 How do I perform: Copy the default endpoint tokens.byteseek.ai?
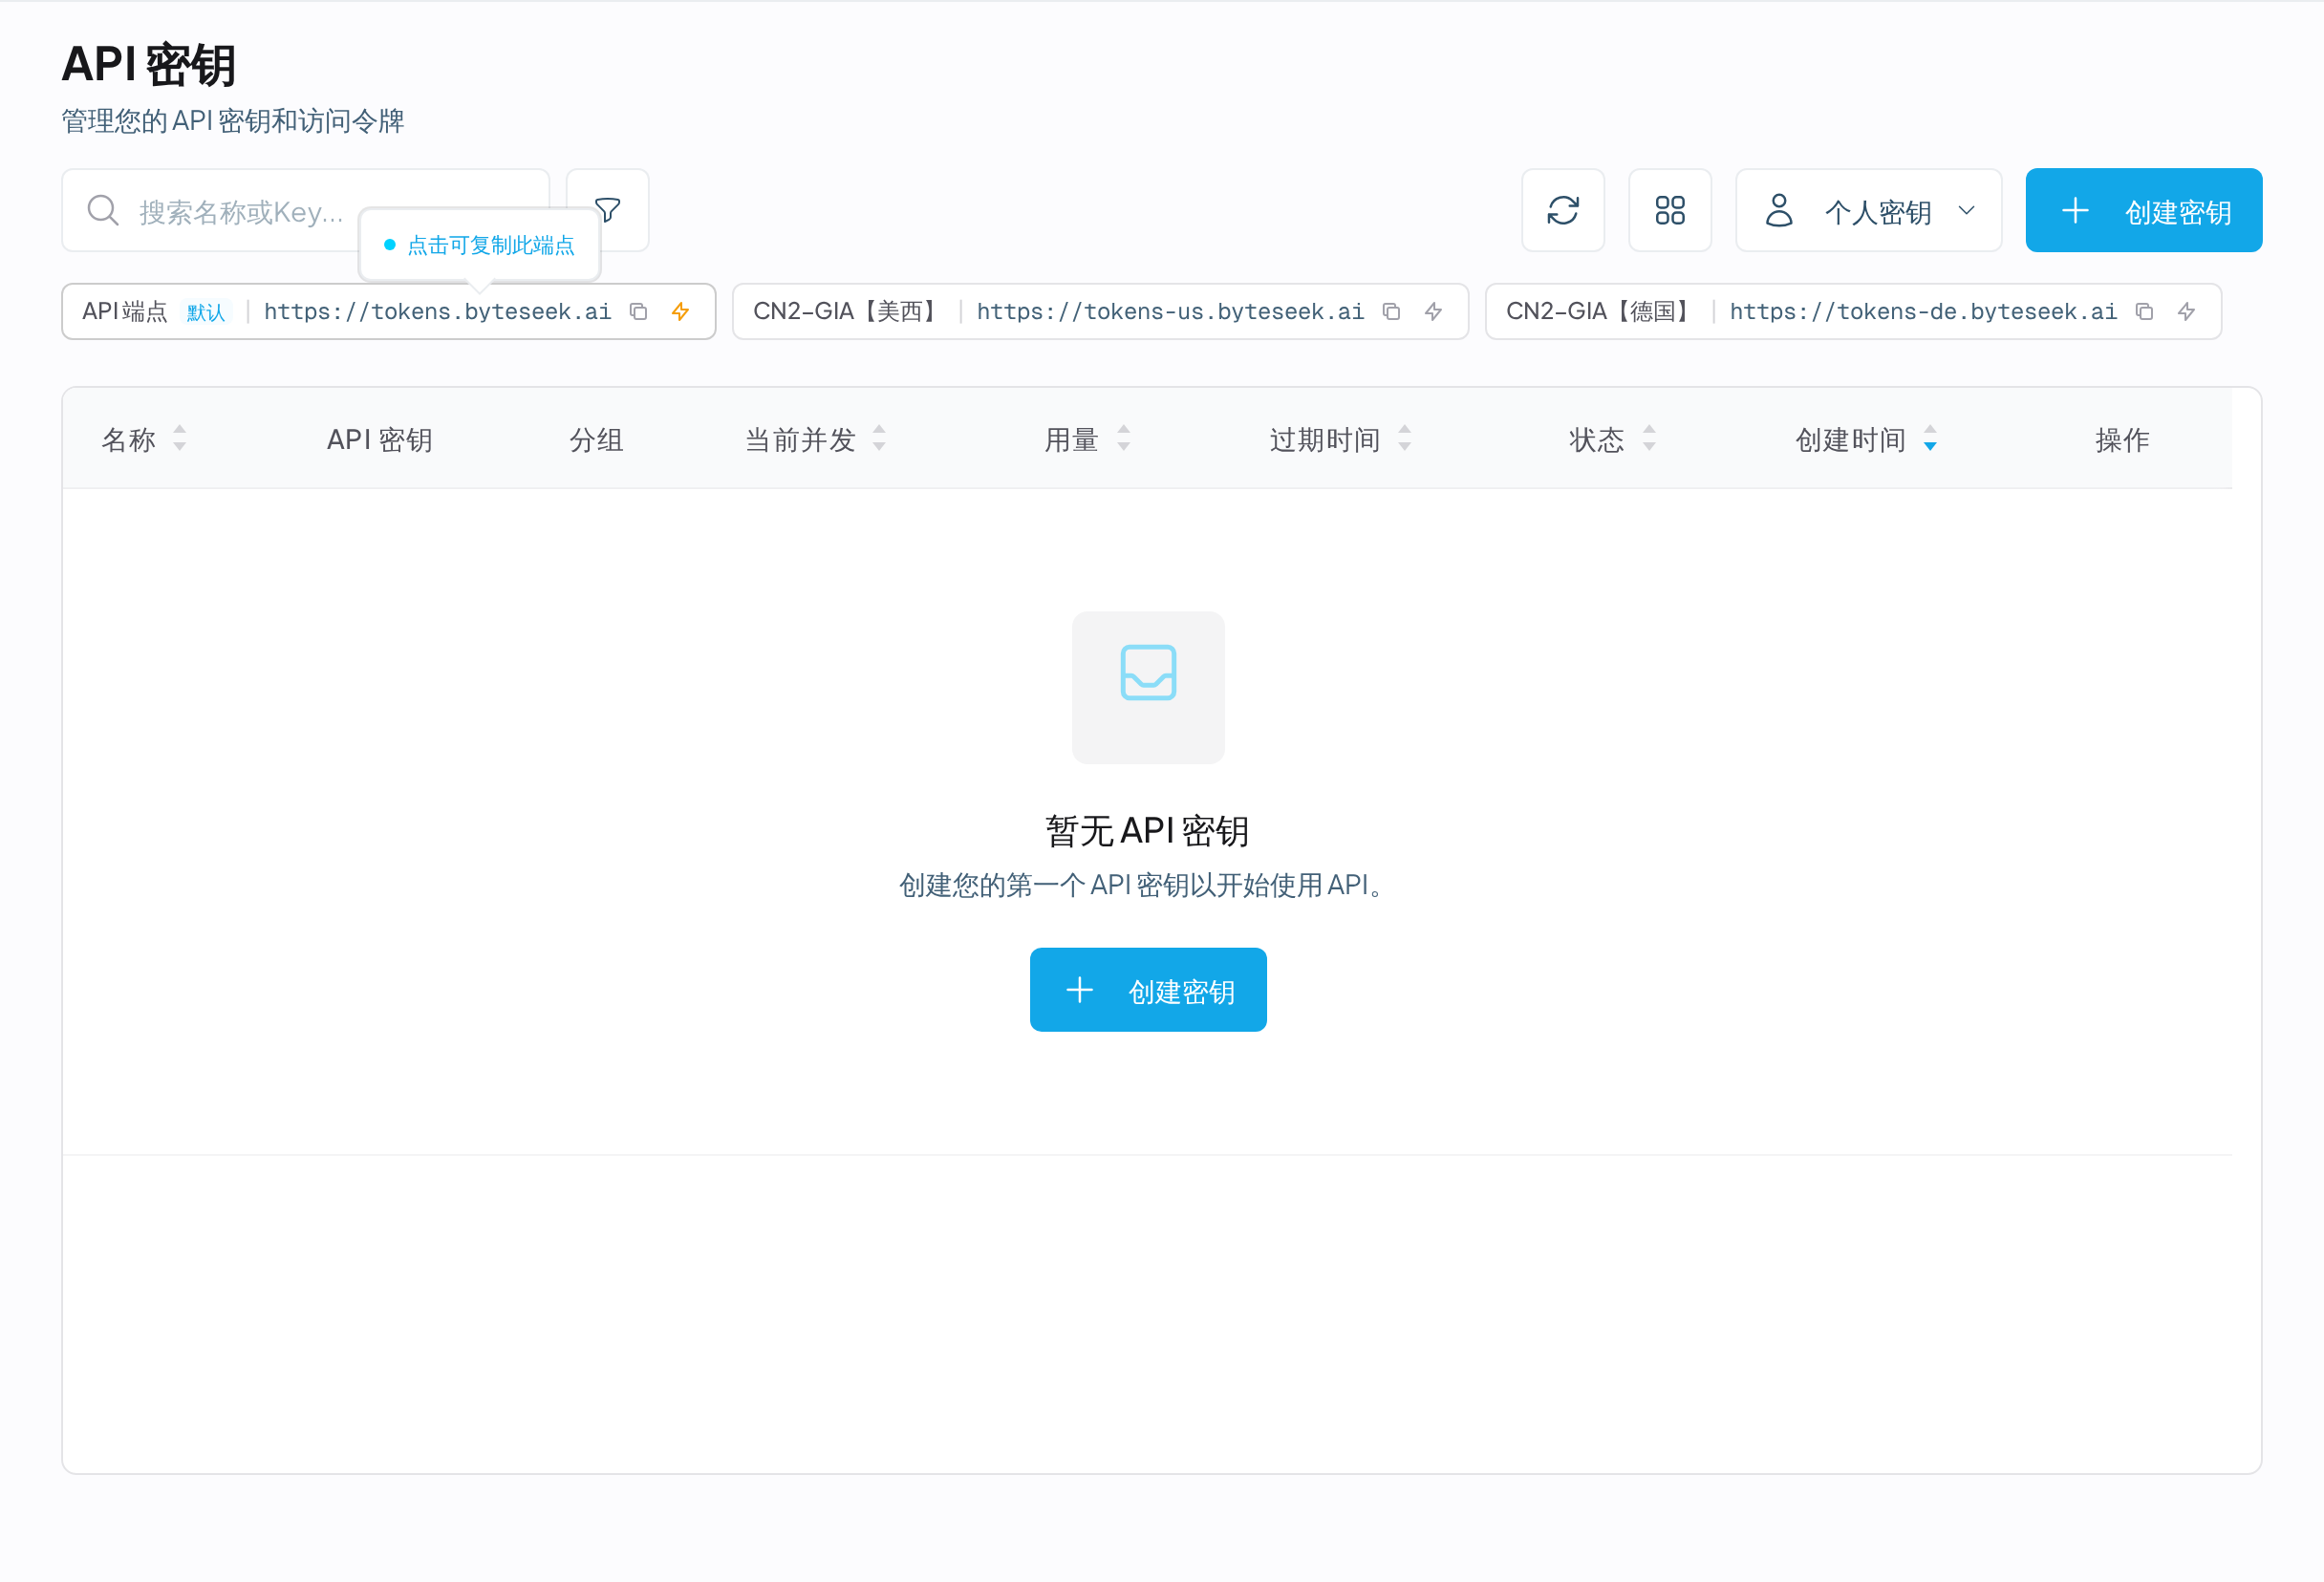click(638, 312)
